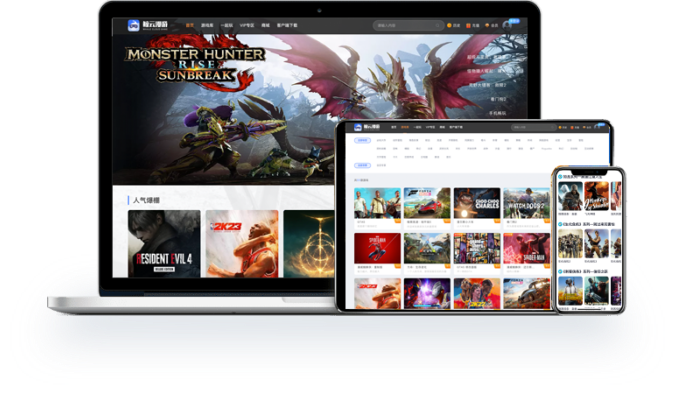Select the first blue-outlined filter pill on the tablet

point(363,140)
